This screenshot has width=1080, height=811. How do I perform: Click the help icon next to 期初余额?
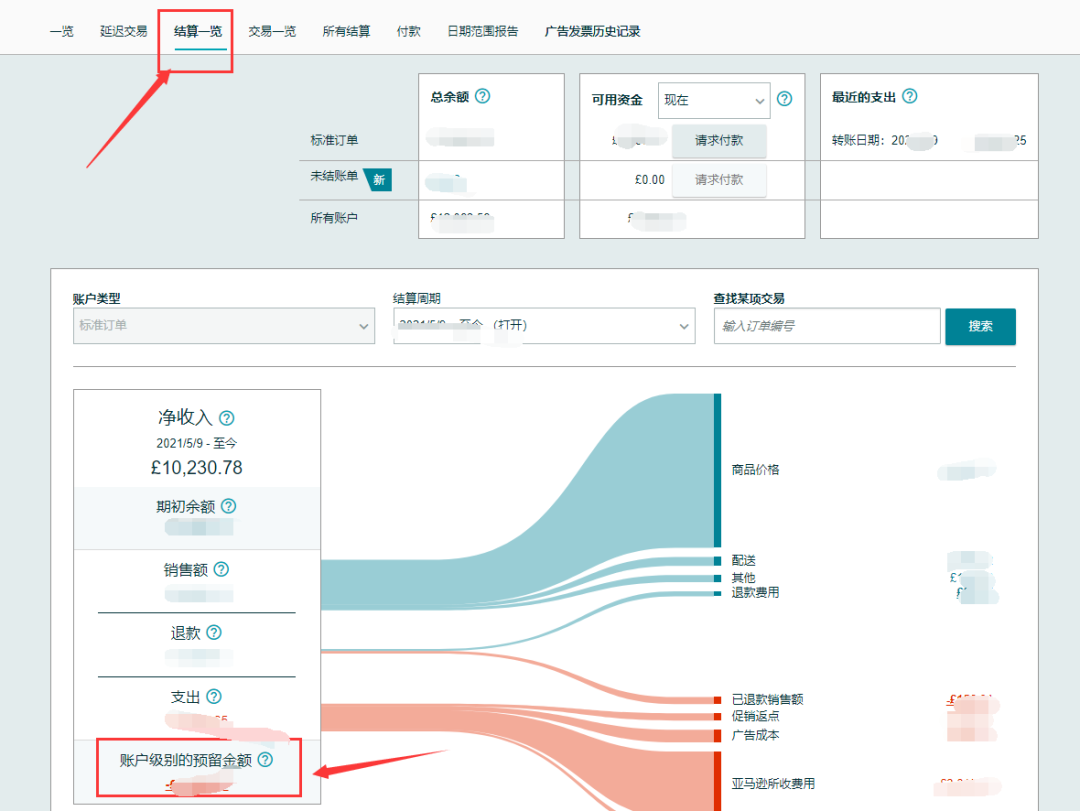[x=229, y=507]
